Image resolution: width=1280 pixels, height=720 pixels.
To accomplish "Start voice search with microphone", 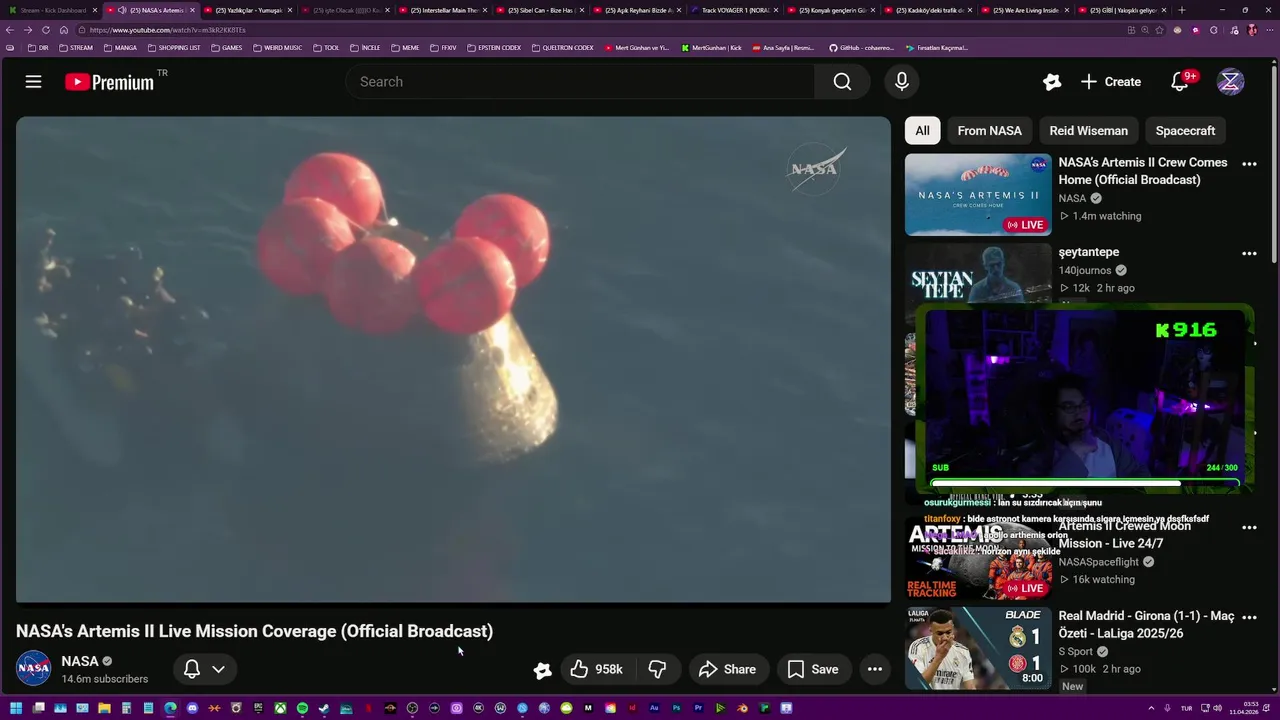I will tap(902, 82).
